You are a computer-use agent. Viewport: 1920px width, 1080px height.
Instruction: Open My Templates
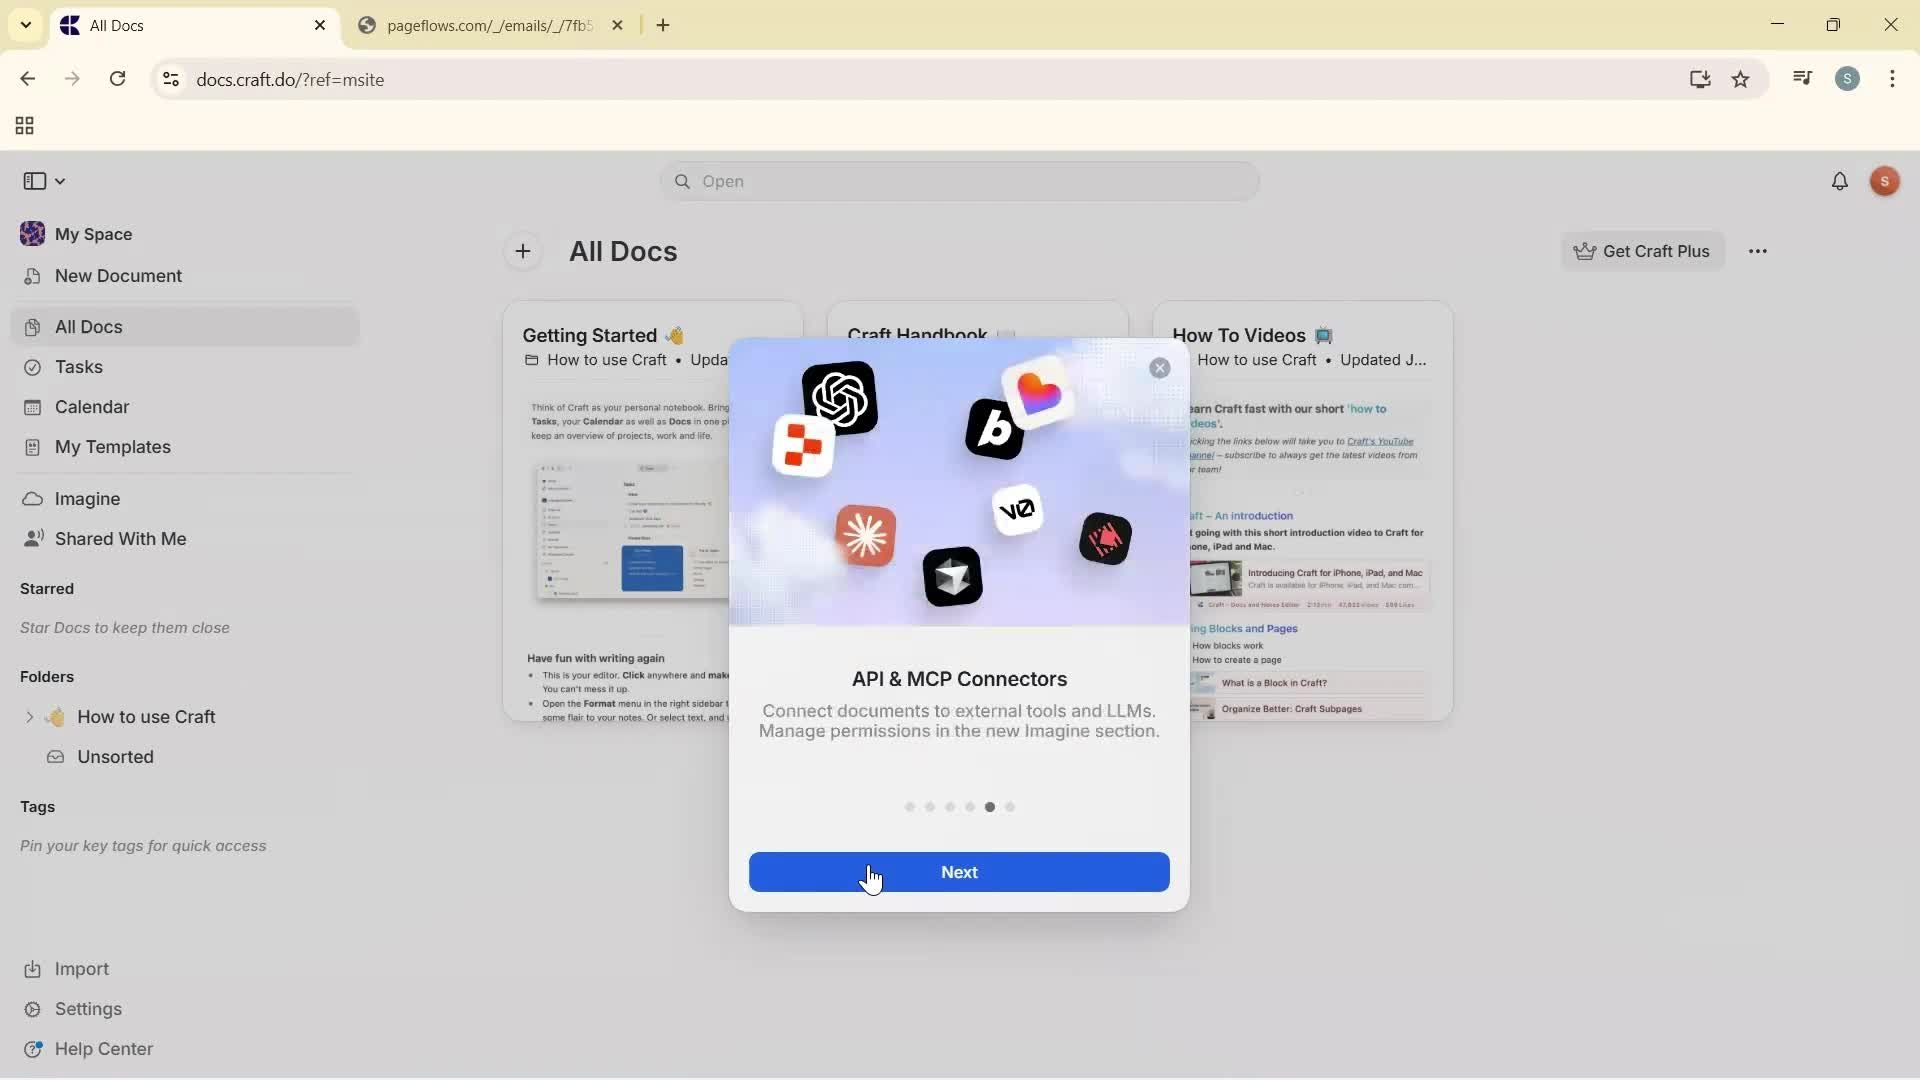pyautogui.click(x=111, y=447)
